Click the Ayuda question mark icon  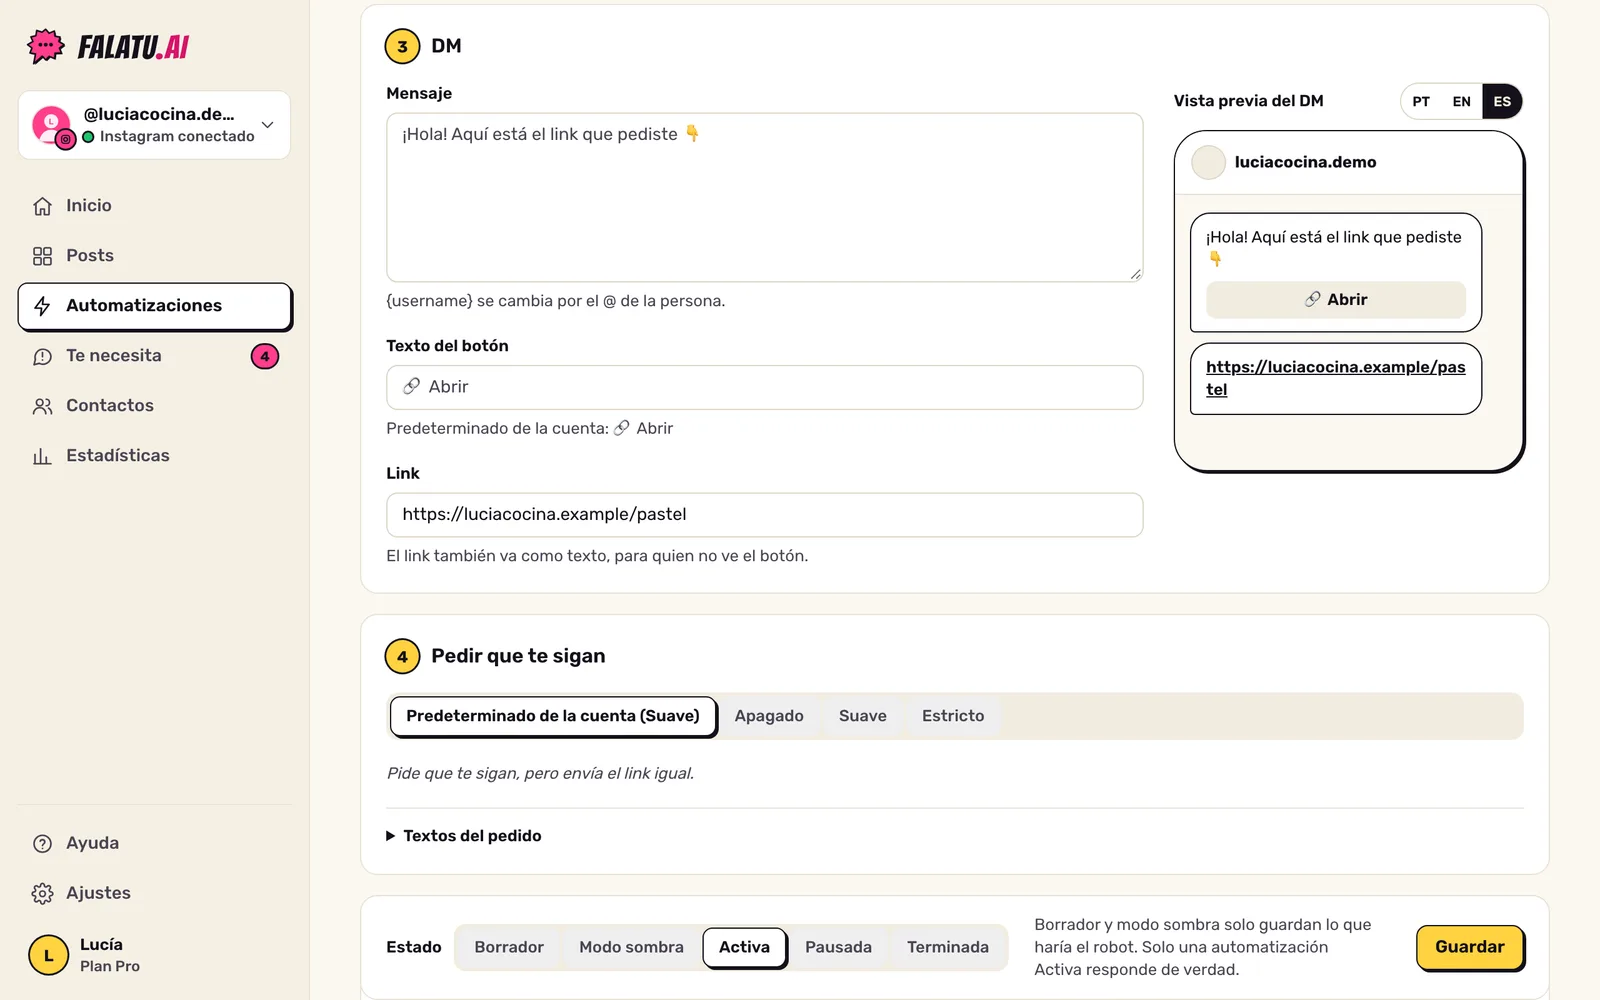(x=42, y=844)
